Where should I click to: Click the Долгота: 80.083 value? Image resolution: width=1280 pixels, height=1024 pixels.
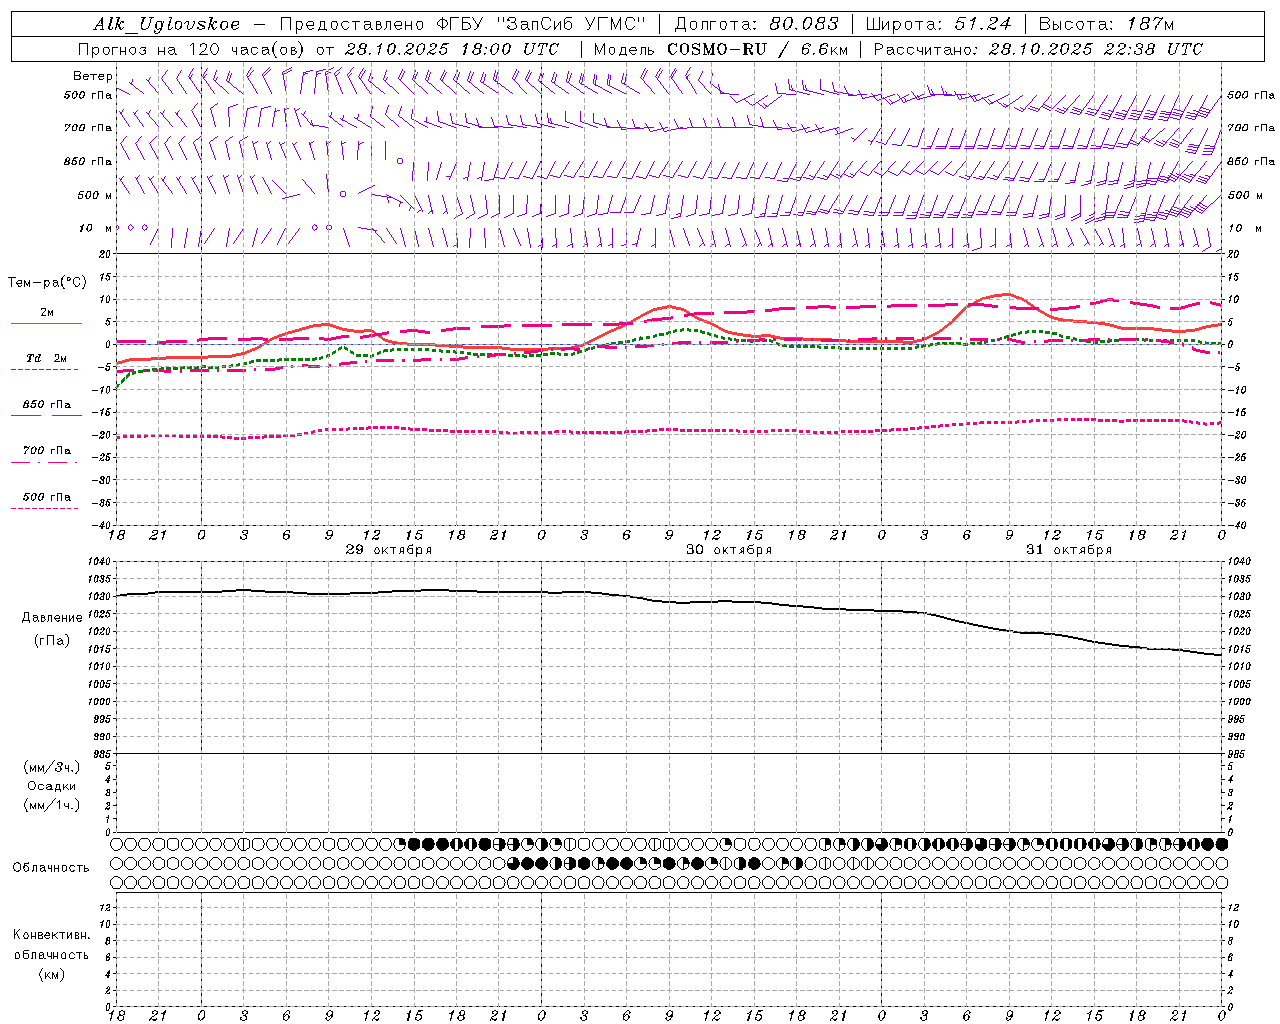757,24
